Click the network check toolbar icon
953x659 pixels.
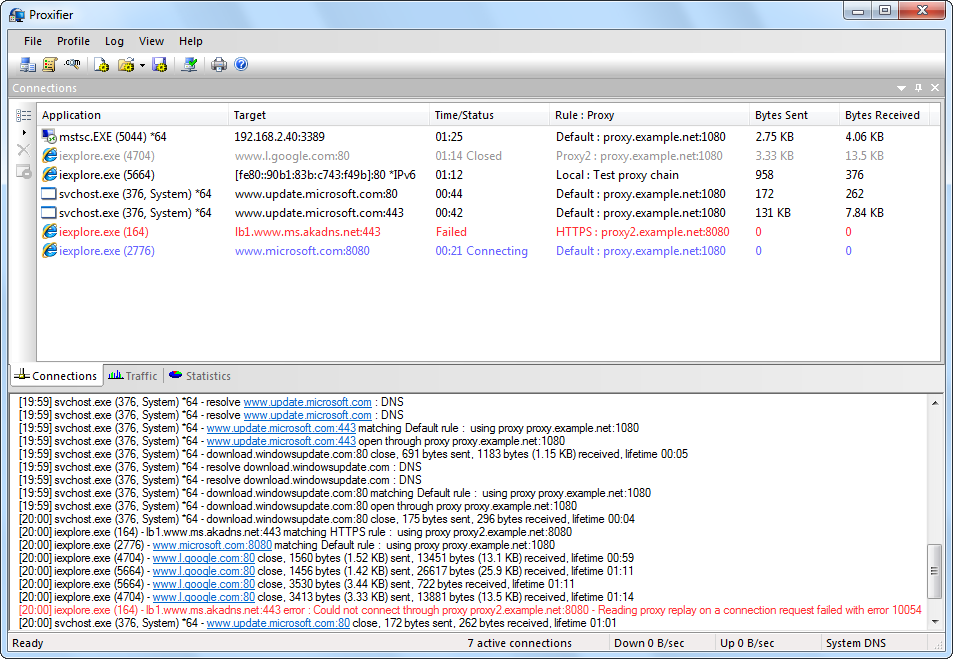[189, 65]
